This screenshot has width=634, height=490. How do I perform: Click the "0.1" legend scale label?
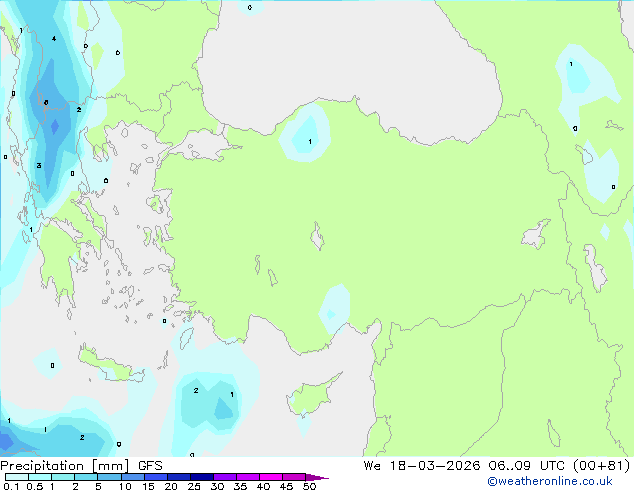pyautogui.click(x=11, y=486)
